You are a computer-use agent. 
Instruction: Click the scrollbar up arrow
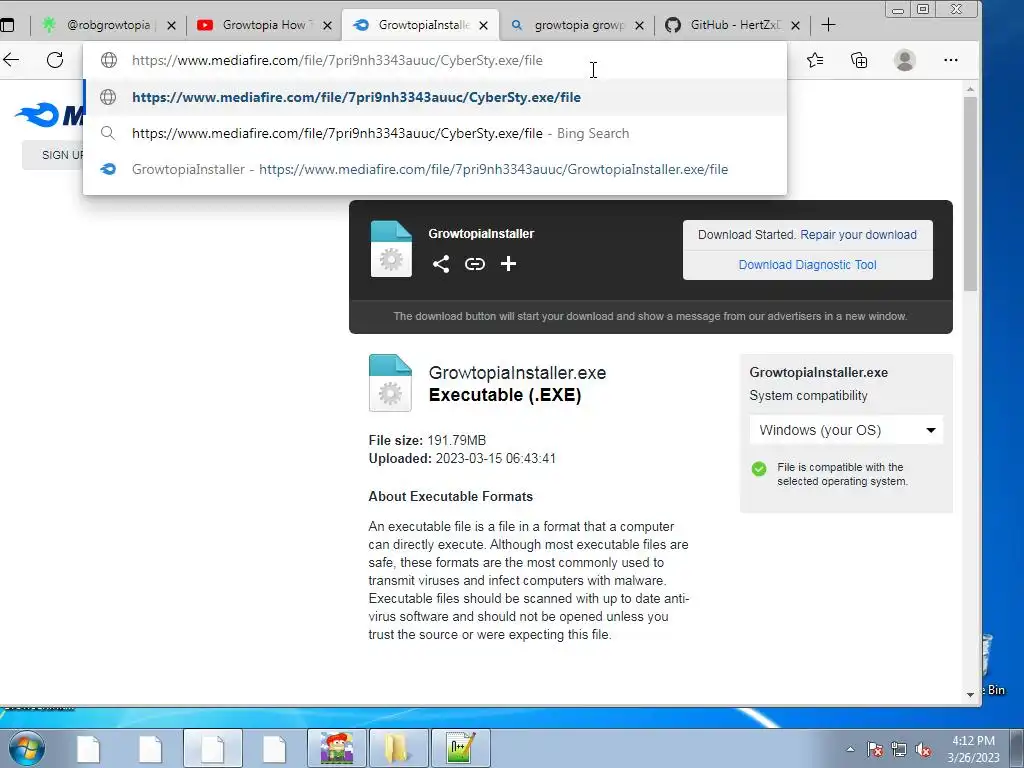[970, 89]
